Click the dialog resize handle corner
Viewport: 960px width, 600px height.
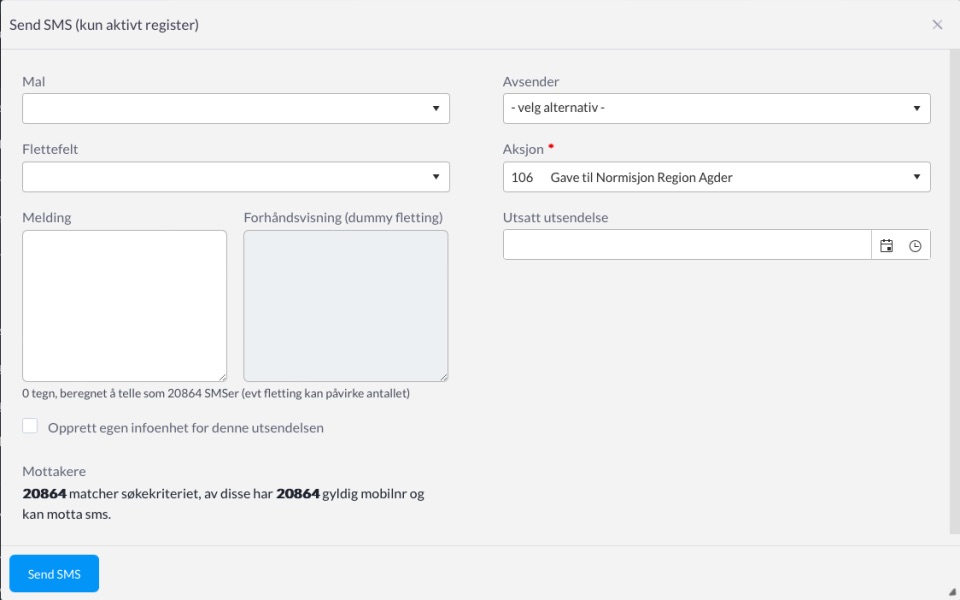[x=953, y=592]
